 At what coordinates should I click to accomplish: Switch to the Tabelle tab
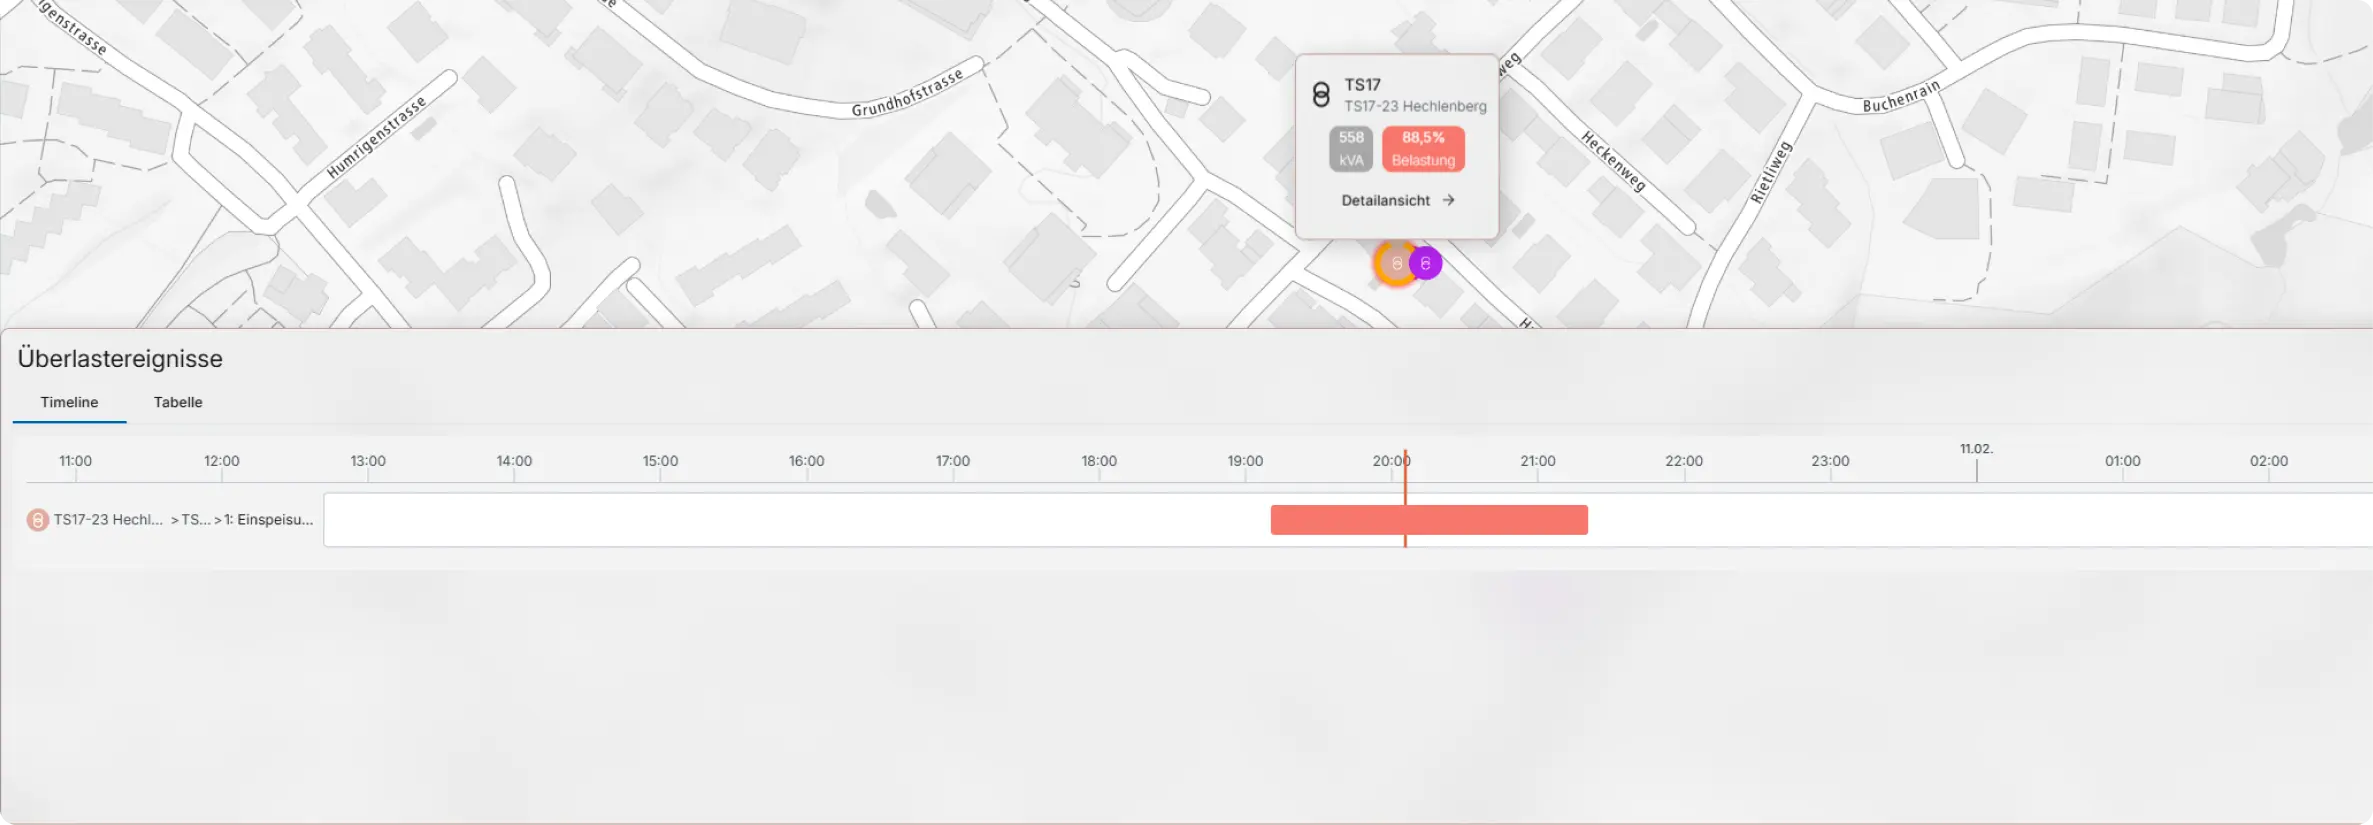tap(178, 402)
